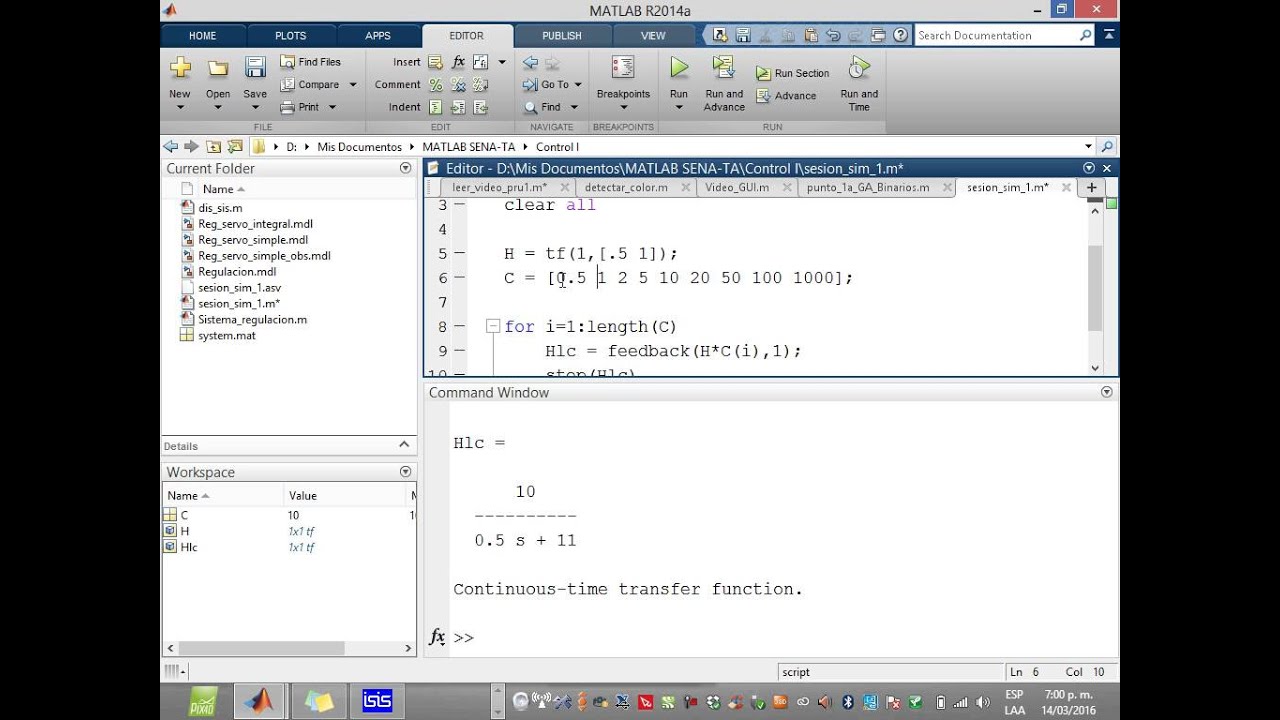Image resolution: width=1280 pixels, height=720 pixels.
Task: Switch to the PLOTS ribbon tab
Action: [291, 35]
